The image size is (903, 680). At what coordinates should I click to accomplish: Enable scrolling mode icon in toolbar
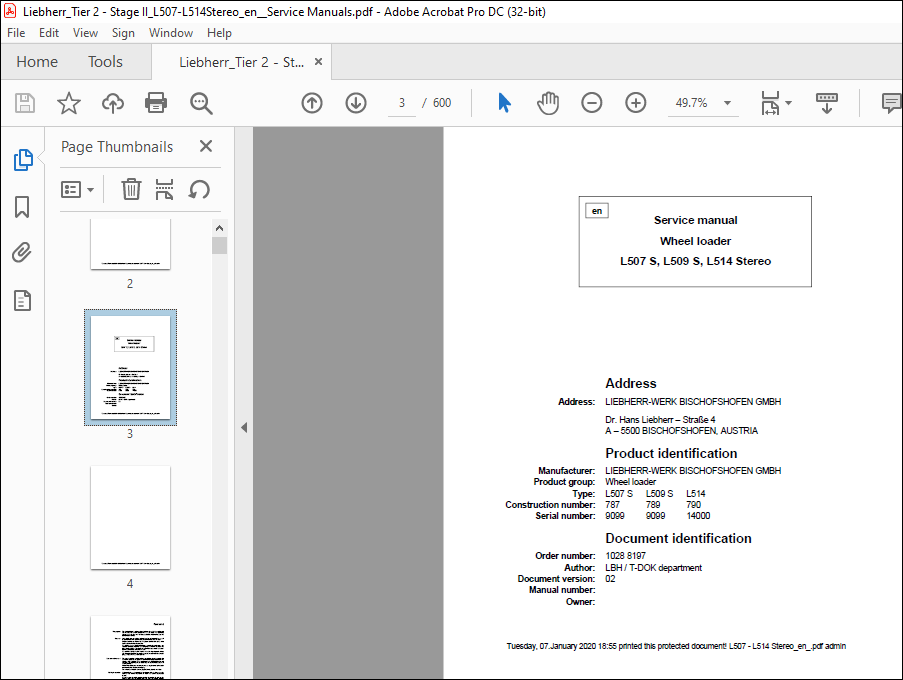826,103
